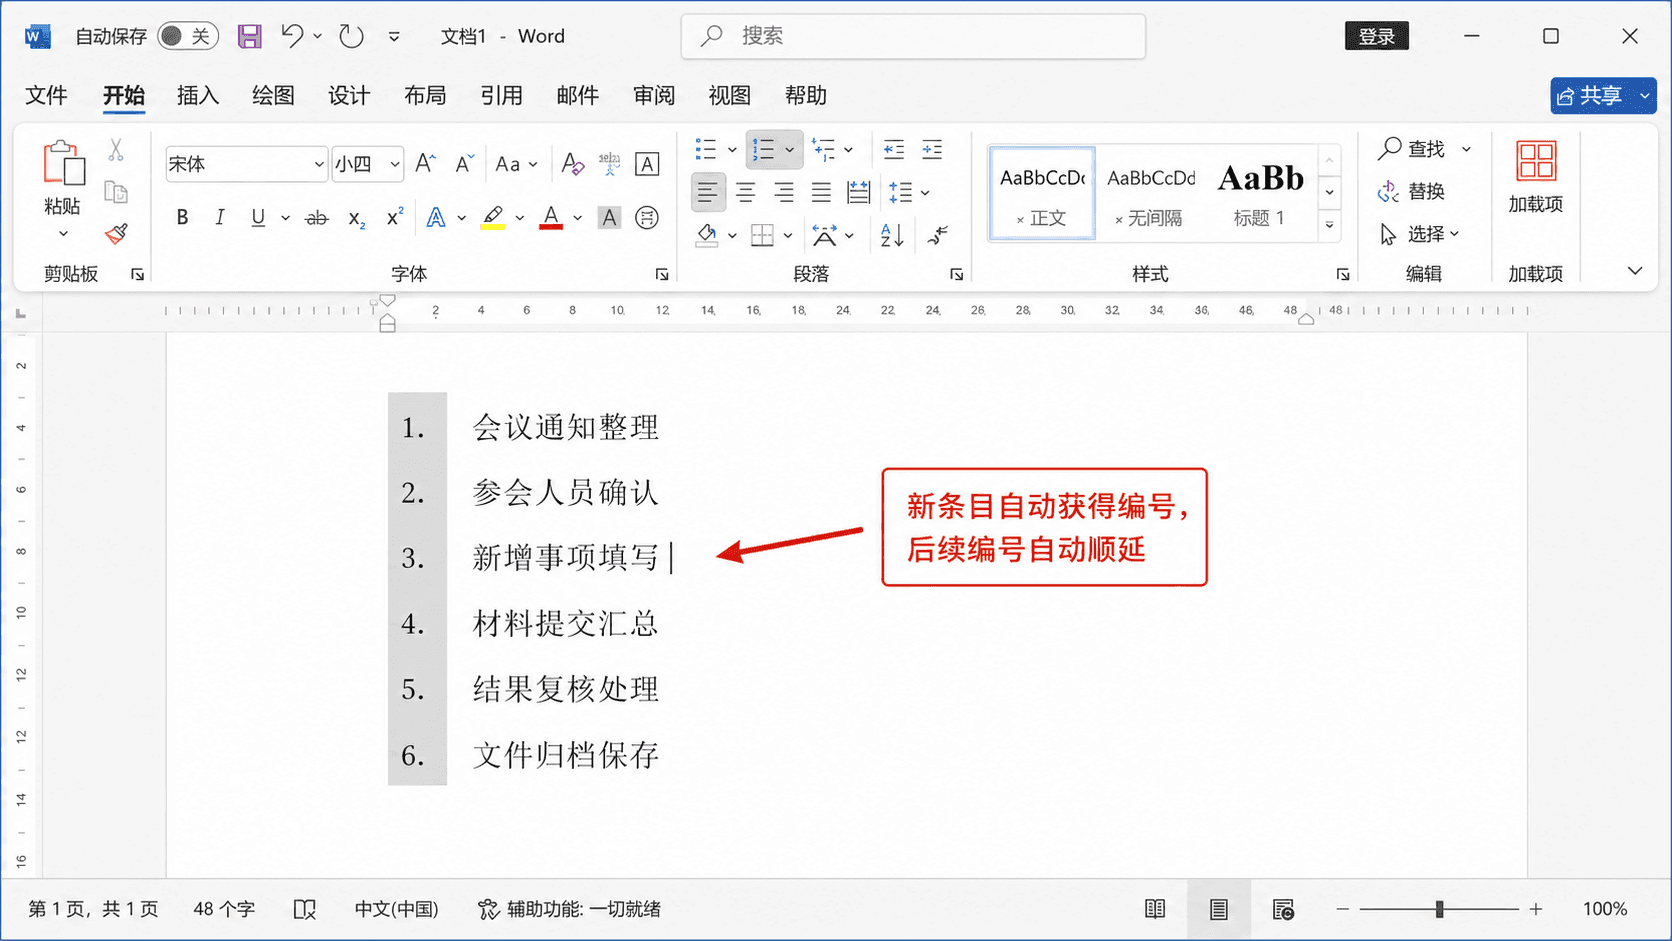The image size is (1672, 941).
Task: Right align the paragraph
Action: click(x=784, y=192)
